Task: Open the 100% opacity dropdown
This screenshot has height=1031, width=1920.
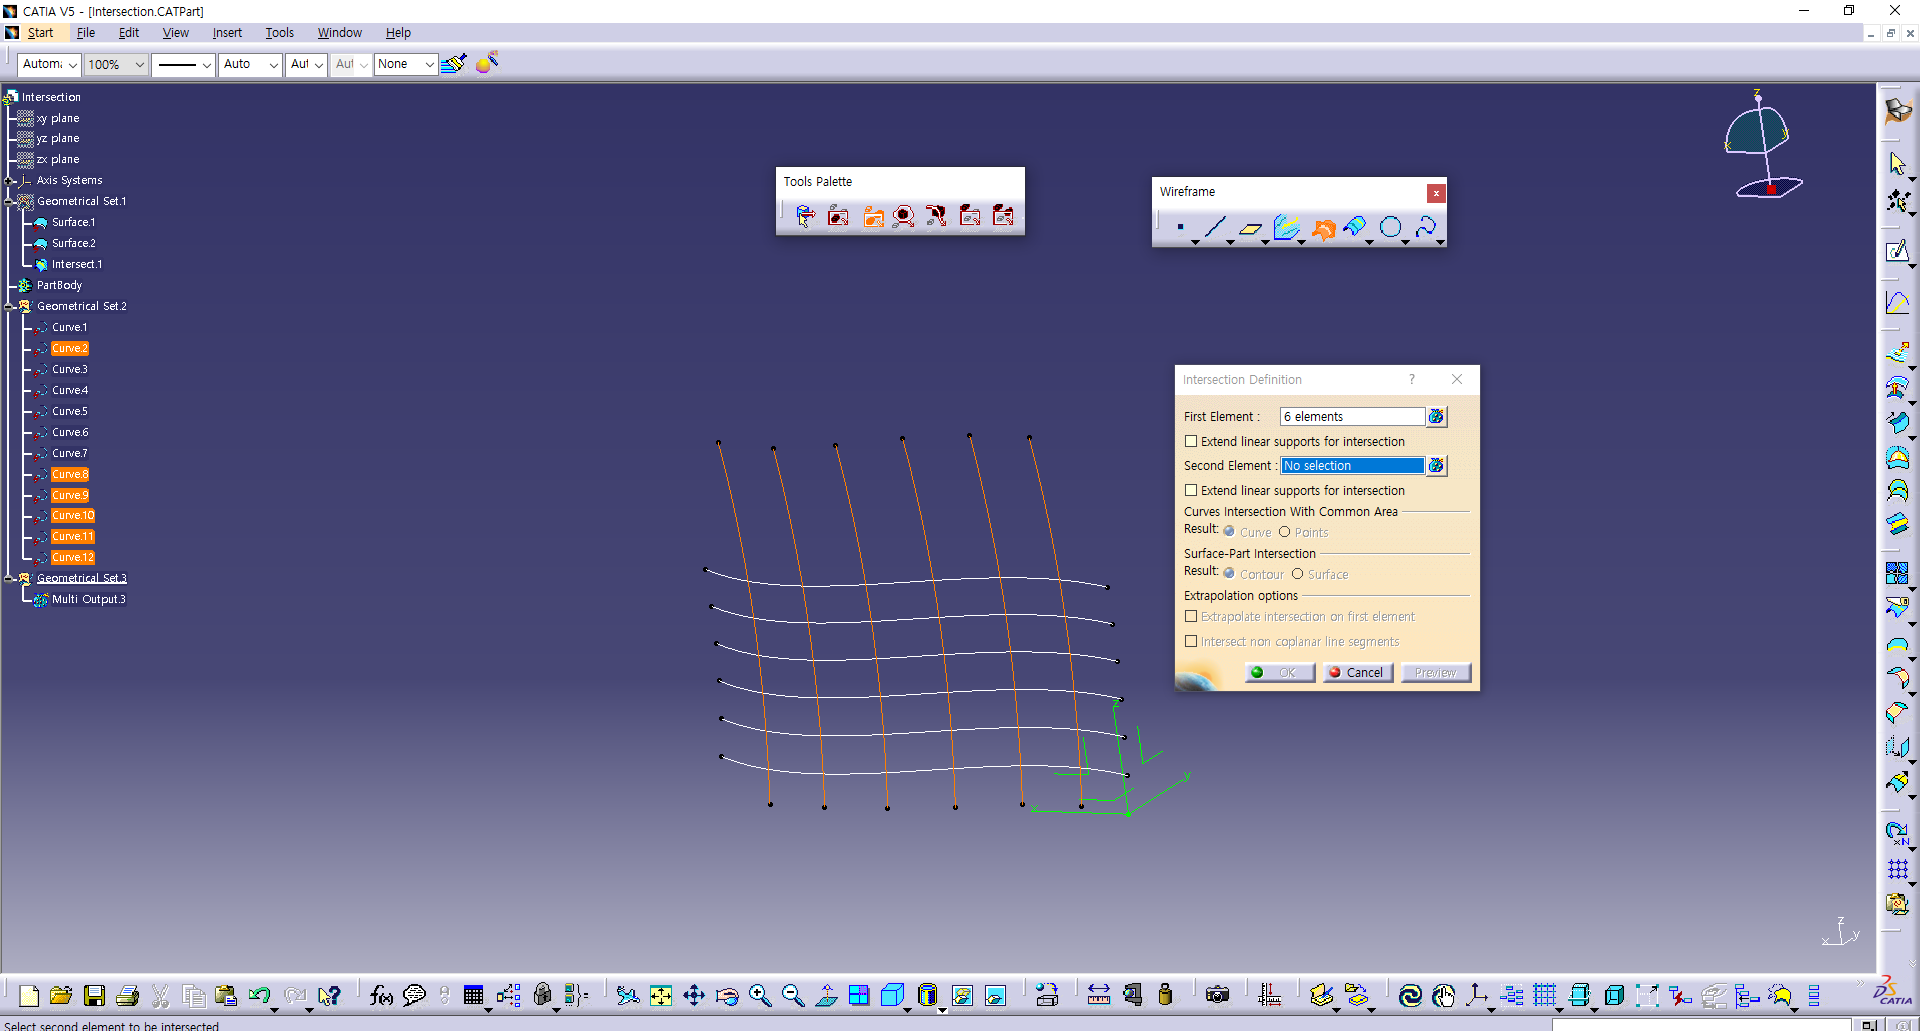Action: (x=116, y=64)
